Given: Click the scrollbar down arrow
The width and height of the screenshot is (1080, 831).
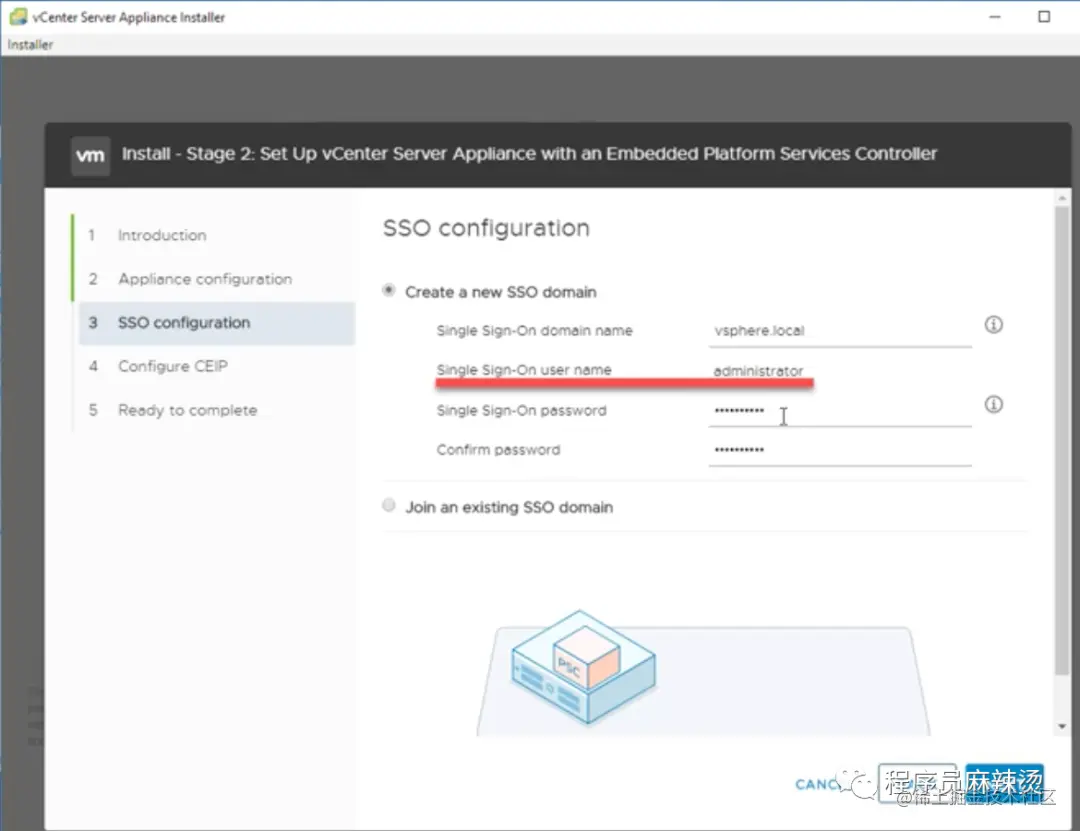Looking at the screenshot, I should pyautogui.click(x=1062, y=726).
